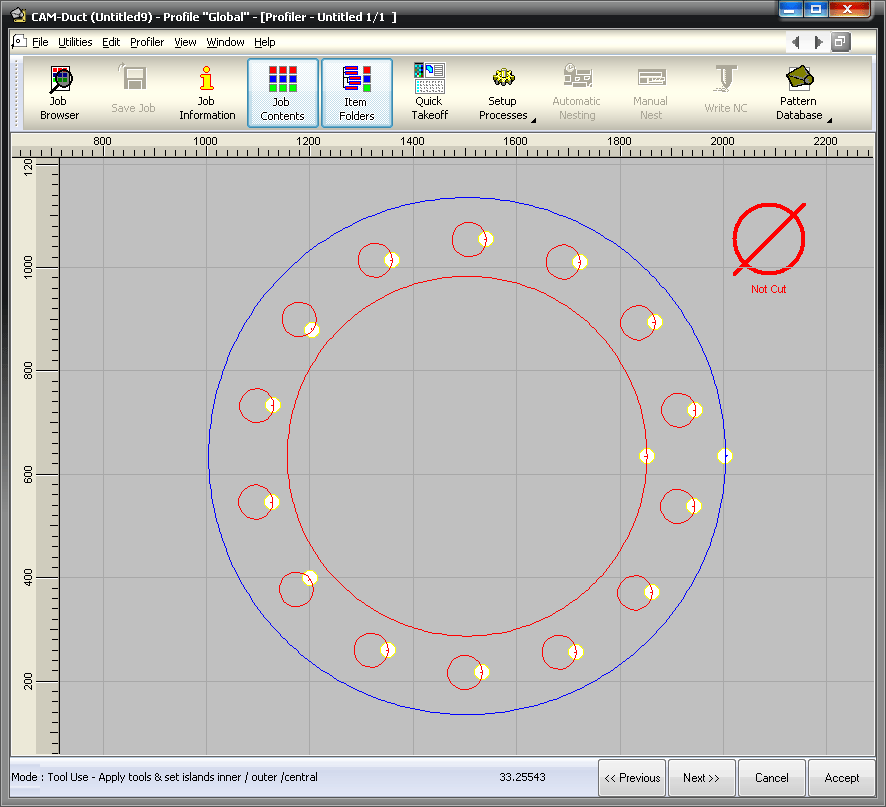Viewport: 886px width, 807px height.
Task: Toggle the Job Contents view
Action: (283, 93)
